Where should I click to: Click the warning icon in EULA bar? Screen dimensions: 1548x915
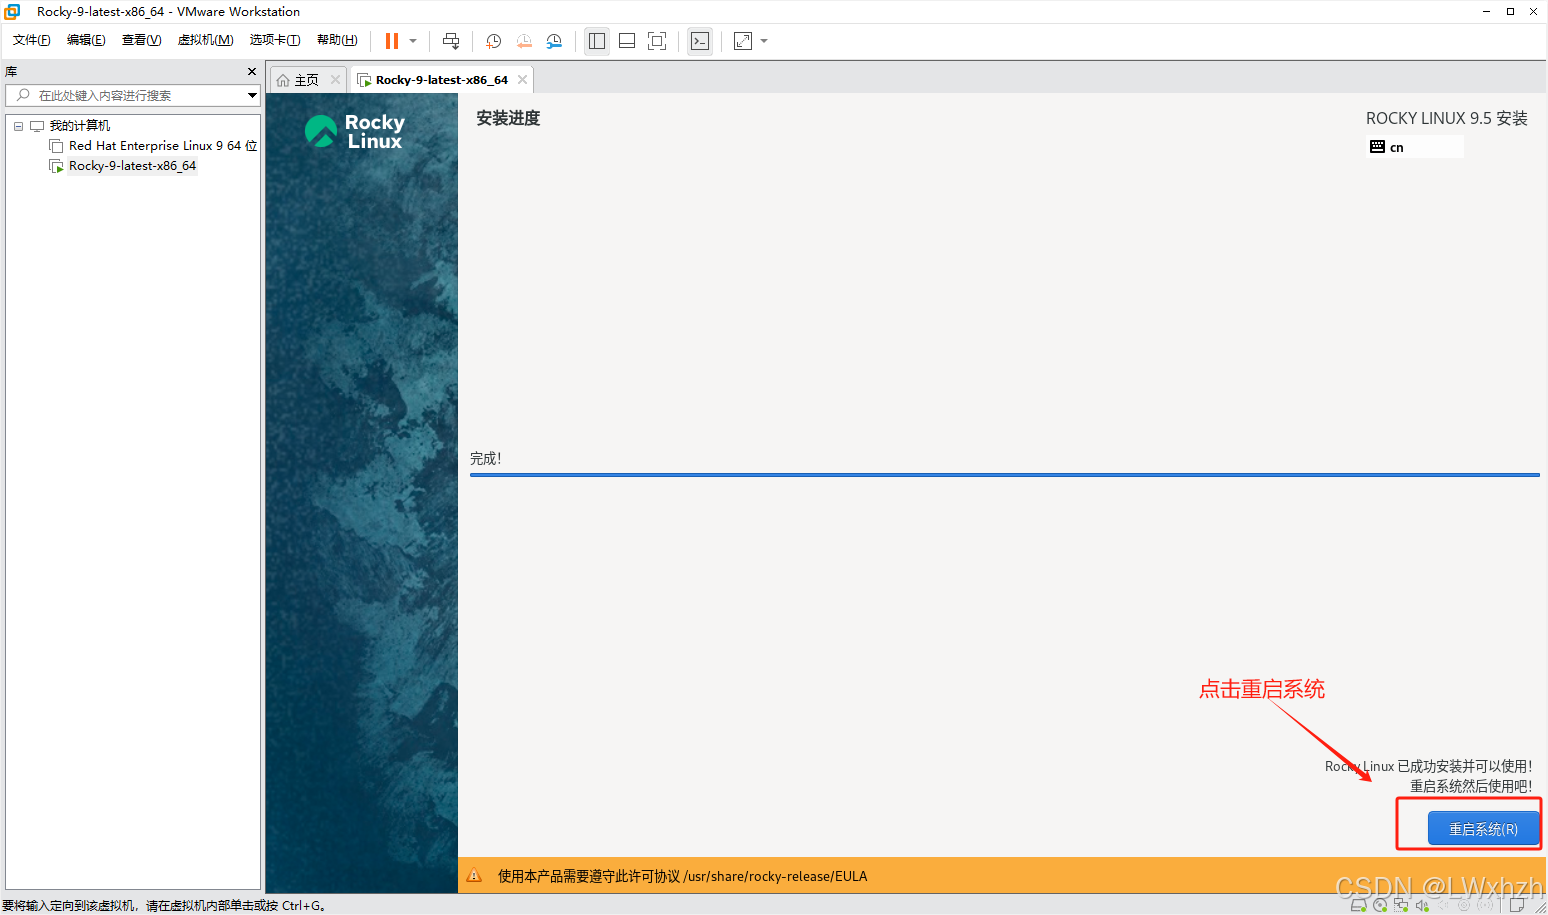tap(475, 876)
